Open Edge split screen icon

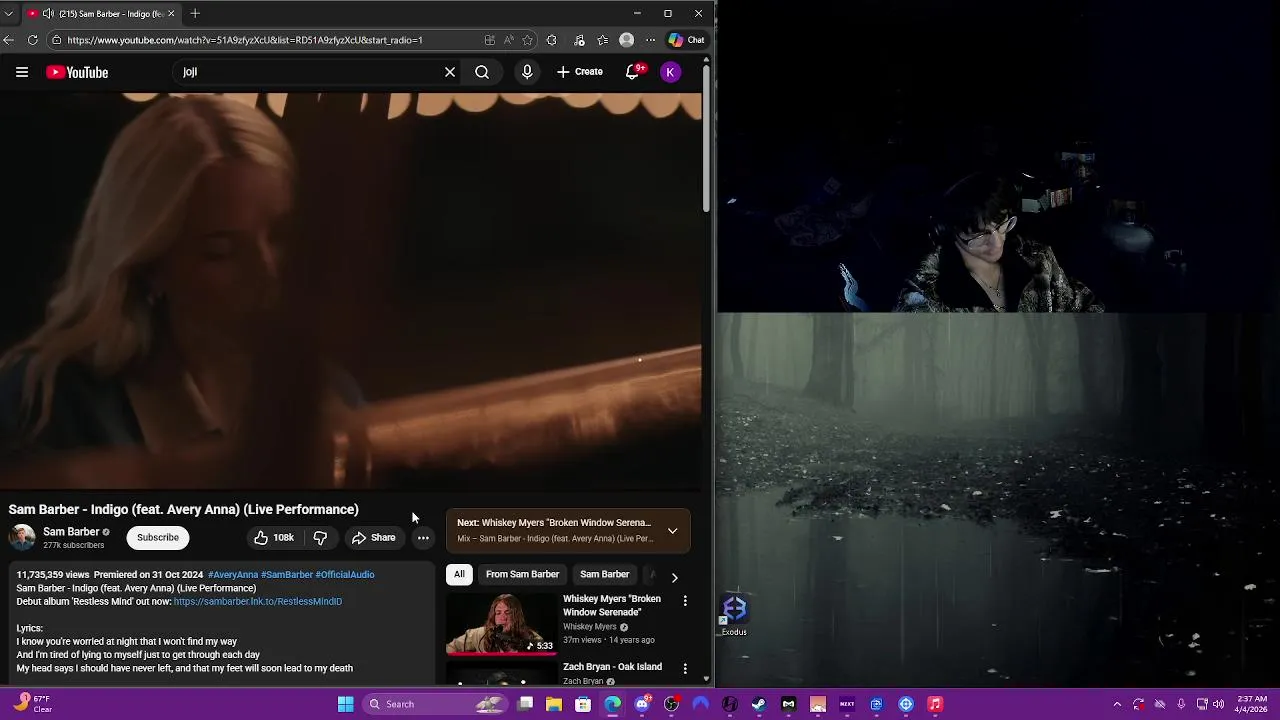coord(489,40)
